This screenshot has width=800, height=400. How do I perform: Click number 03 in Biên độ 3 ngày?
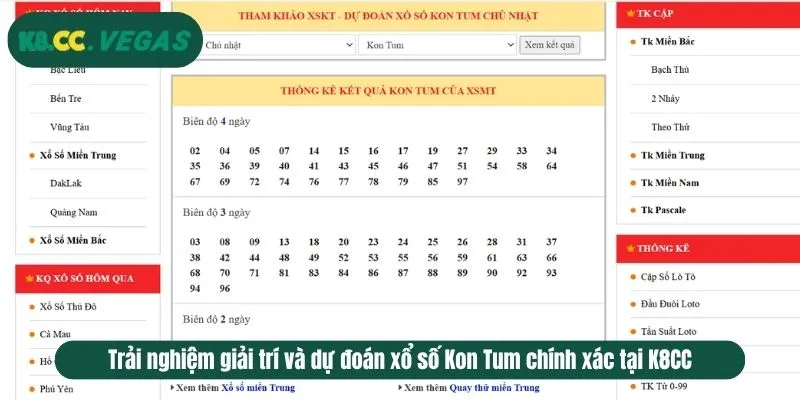[195, 242]
